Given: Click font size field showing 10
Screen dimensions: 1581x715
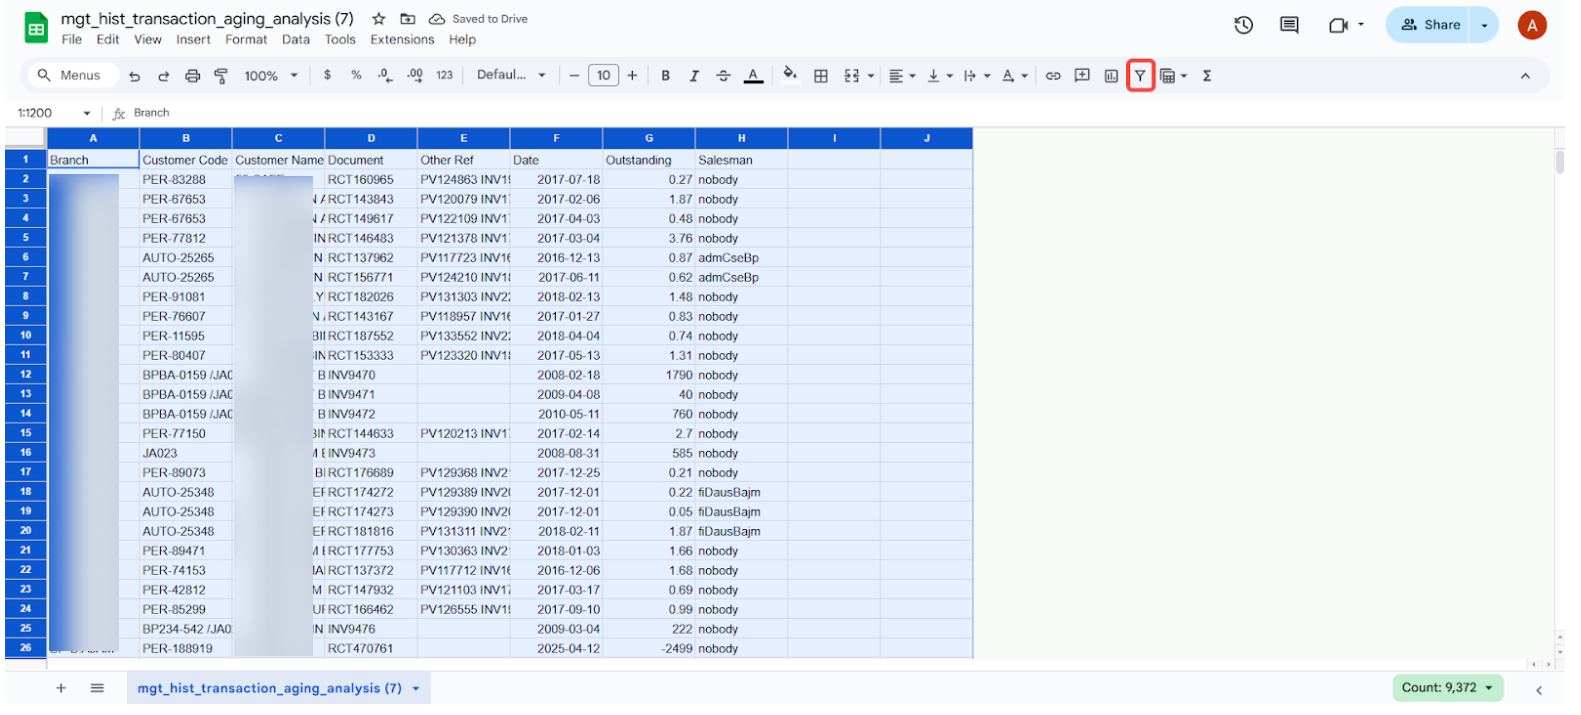Looking at the screenshot, I should click(603, 76).
